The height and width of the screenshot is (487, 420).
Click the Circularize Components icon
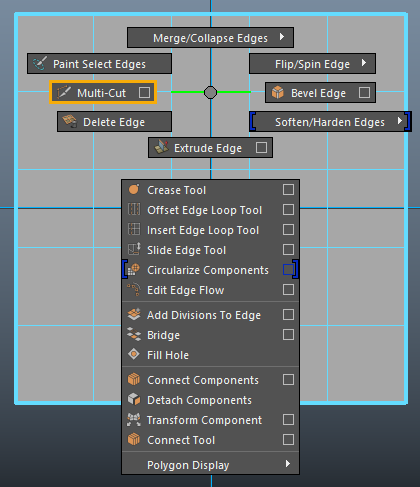click(134, 270)
